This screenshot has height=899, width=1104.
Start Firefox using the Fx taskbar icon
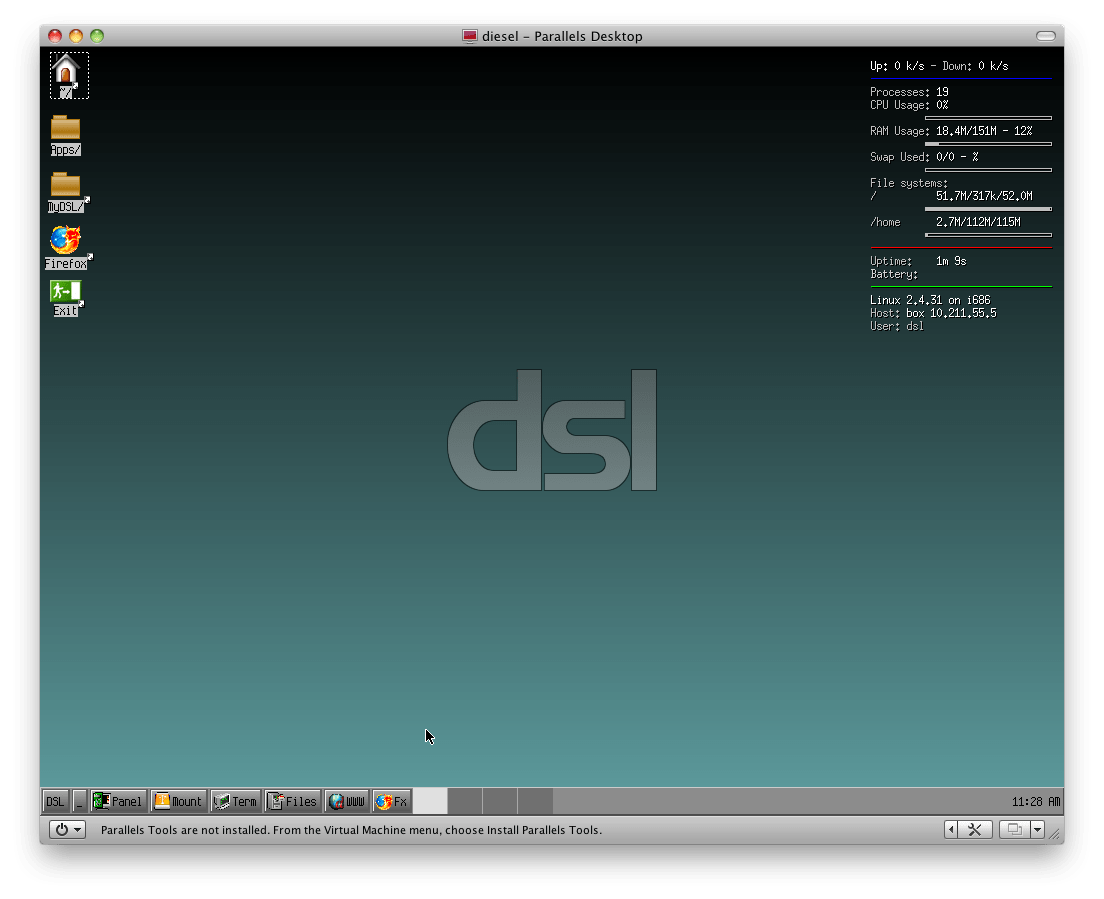391,801
